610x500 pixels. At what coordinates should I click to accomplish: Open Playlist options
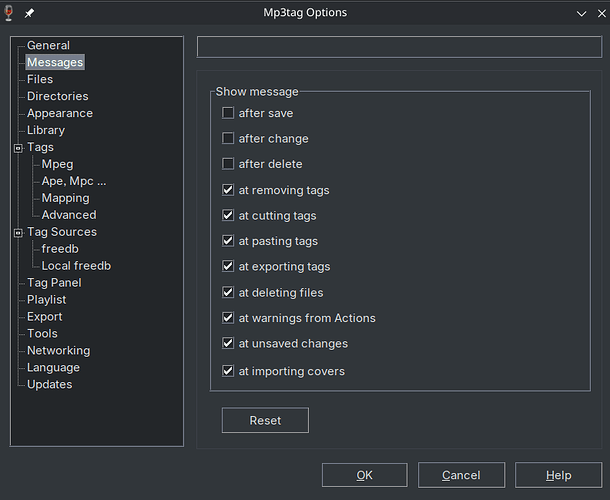pos(46,300)
